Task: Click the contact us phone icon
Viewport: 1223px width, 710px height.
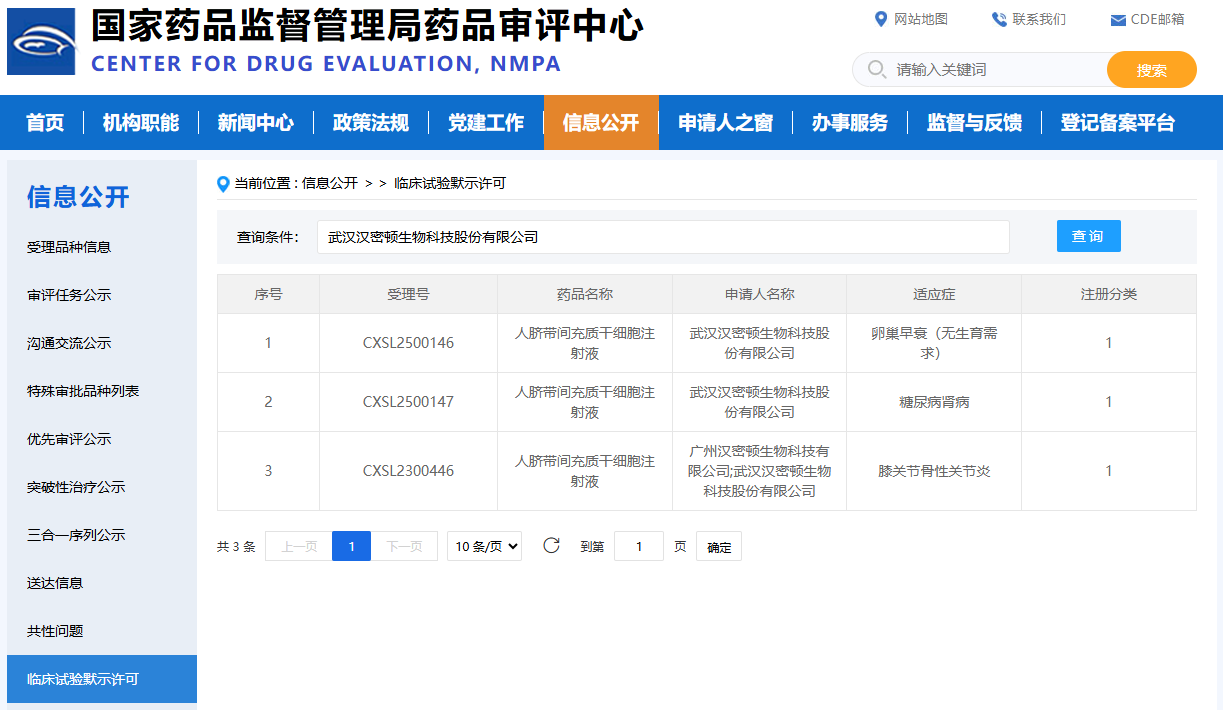Action: pyautogui.click(x=999, y=19)
